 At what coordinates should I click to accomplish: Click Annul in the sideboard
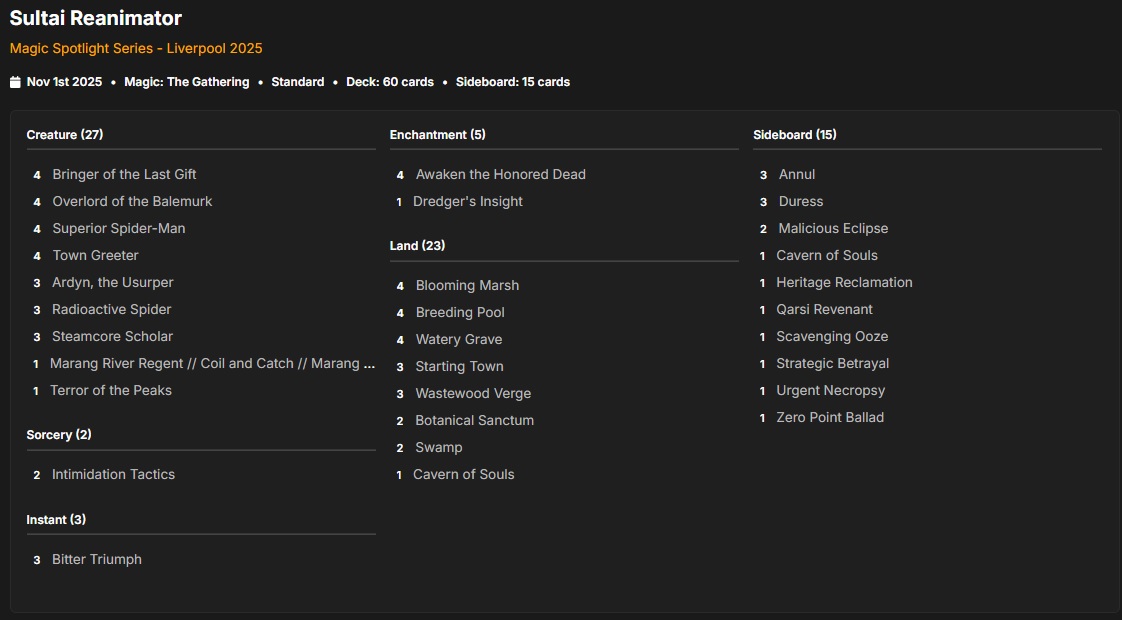point(796,174)
